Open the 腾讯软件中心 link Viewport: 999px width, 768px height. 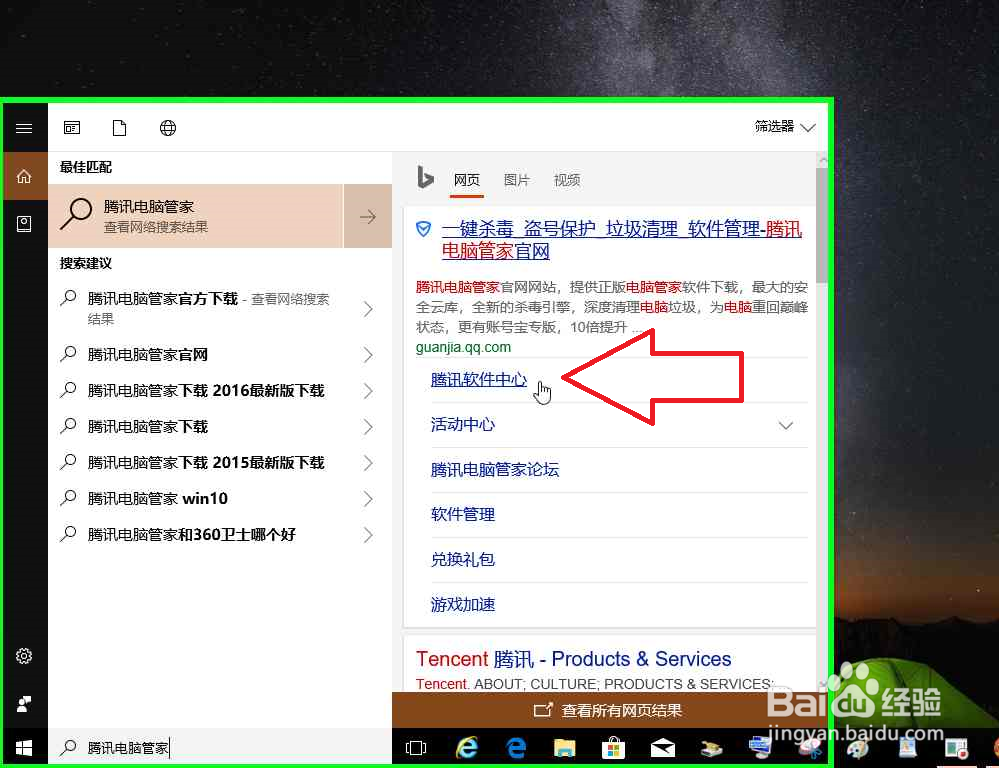479,379
